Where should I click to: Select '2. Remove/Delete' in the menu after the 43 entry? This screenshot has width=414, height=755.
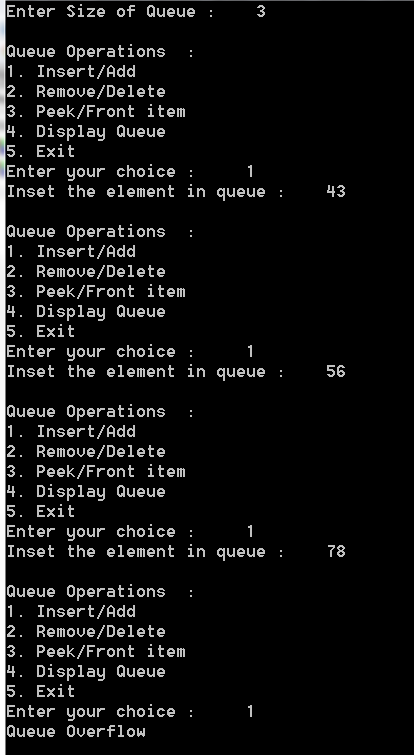tap(86, 272)
